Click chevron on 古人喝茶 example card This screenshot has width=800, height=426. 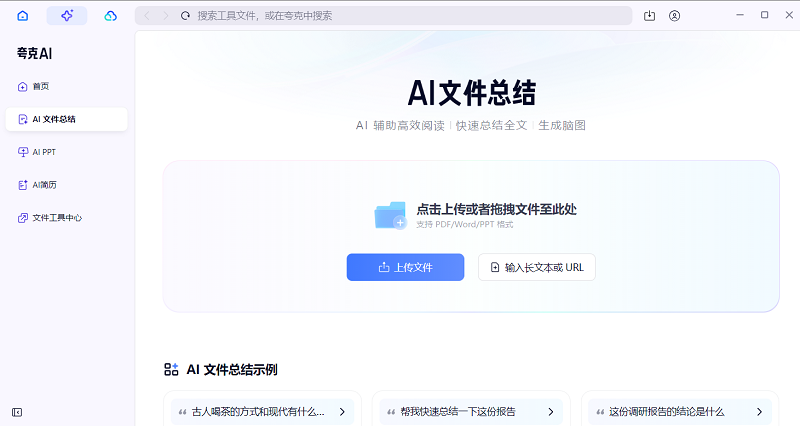342,412
